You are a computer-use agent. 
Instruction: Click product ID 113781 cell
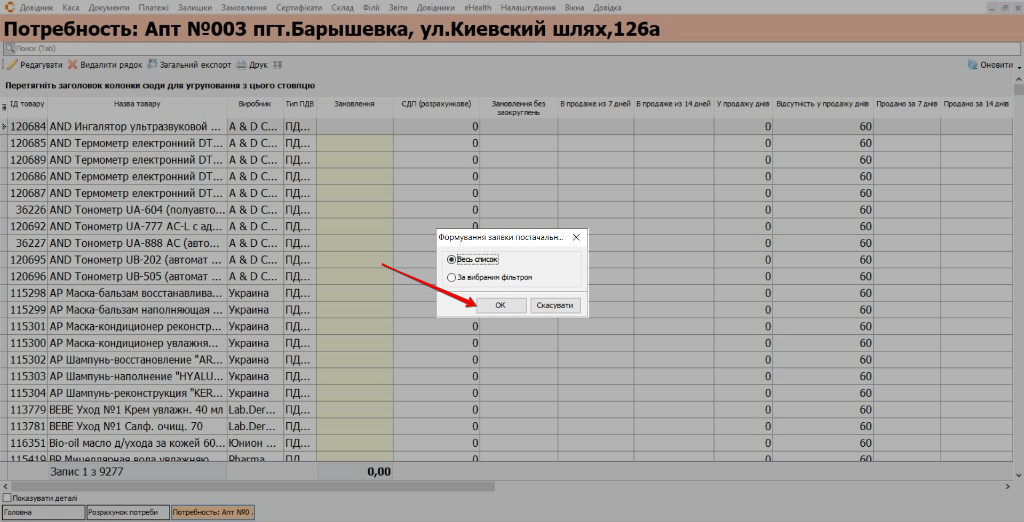pyautogui.click(x=28, y=427)
